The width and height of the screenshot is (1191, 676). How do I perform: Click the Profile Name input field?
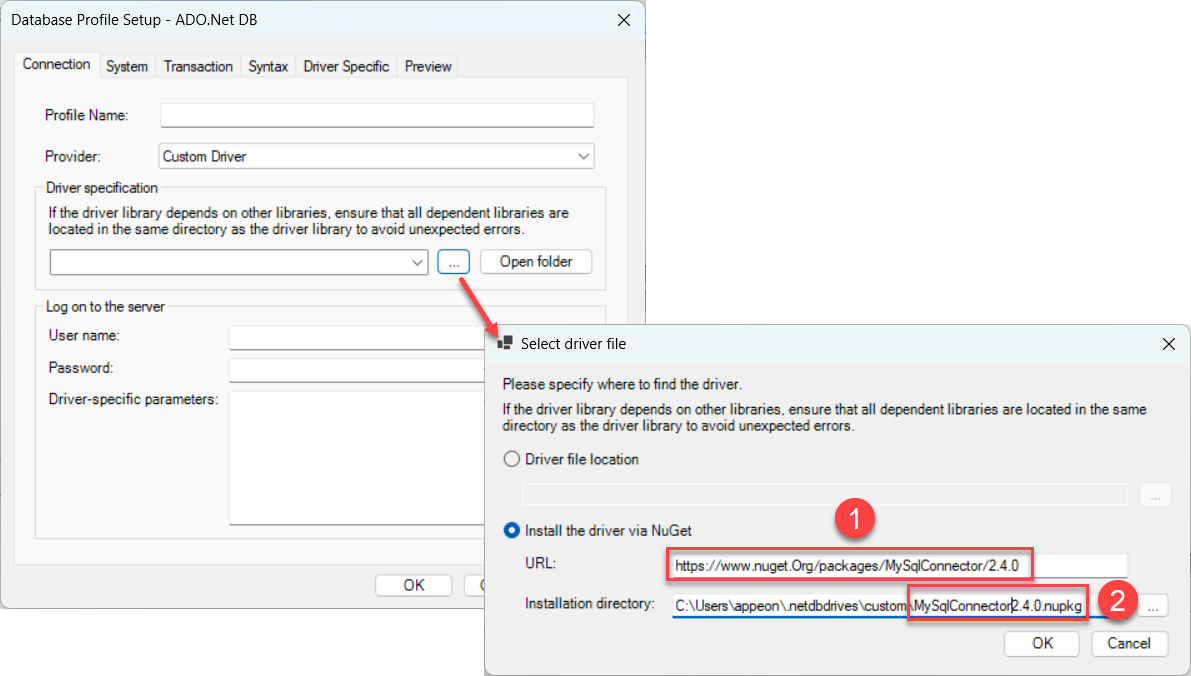(377, 116)
